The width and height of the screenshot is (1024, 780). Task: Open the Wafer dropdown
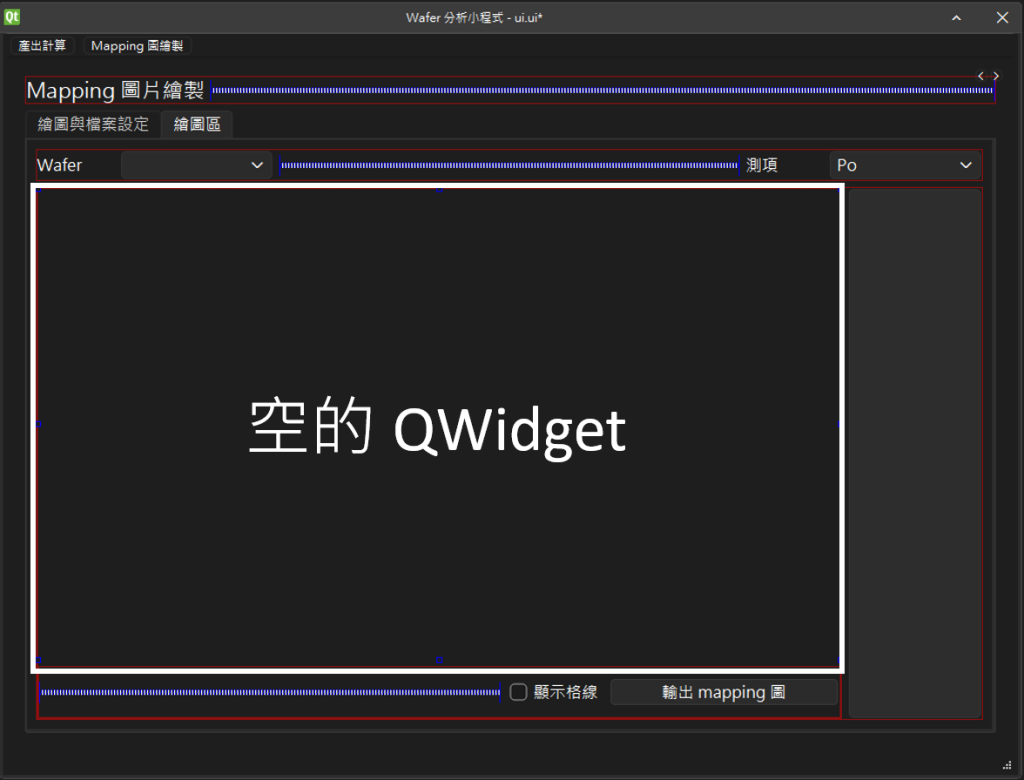[197, 165]
